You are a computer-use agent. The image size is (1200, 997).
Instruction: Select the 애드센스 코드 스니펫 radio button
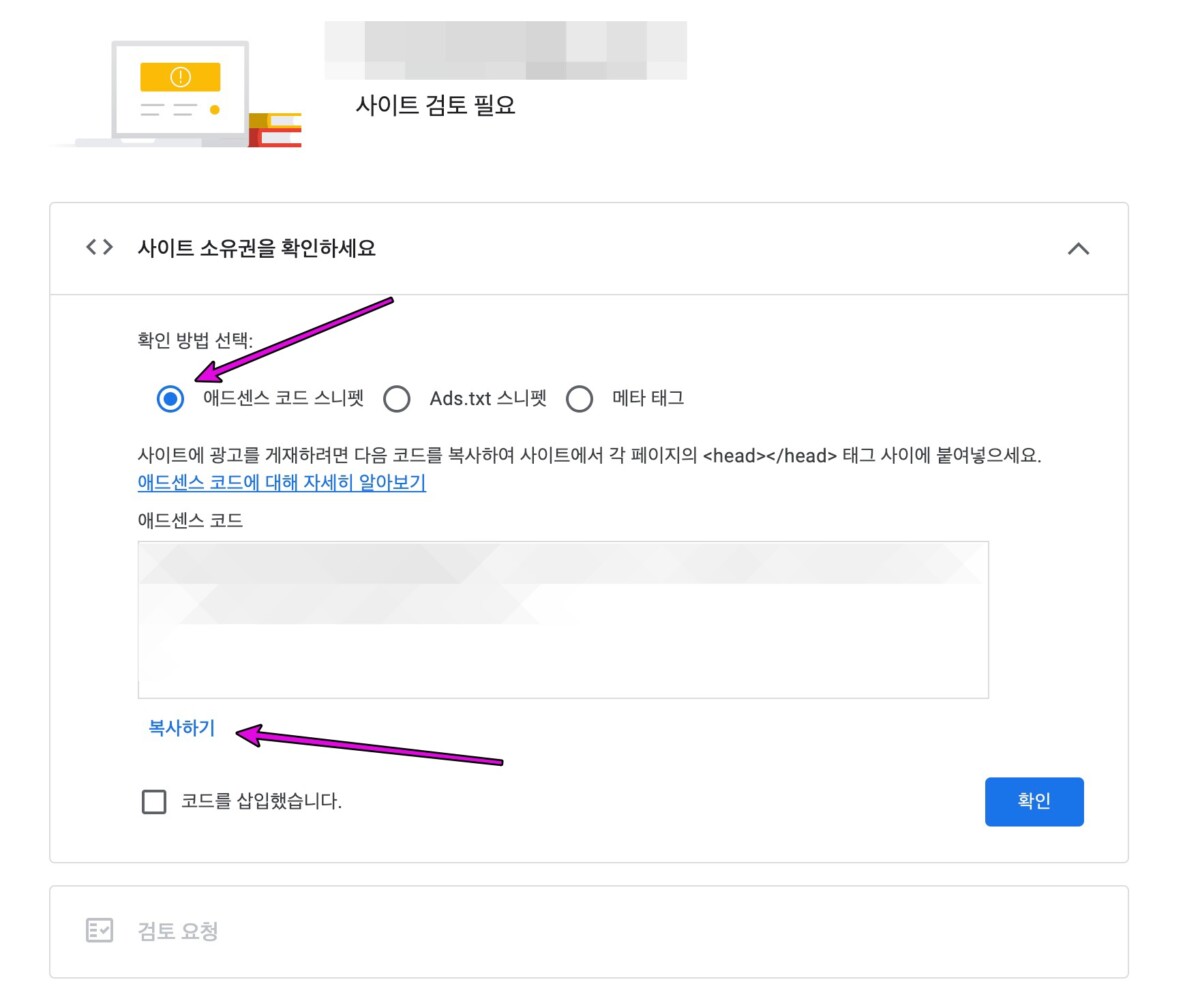point(171,399)
